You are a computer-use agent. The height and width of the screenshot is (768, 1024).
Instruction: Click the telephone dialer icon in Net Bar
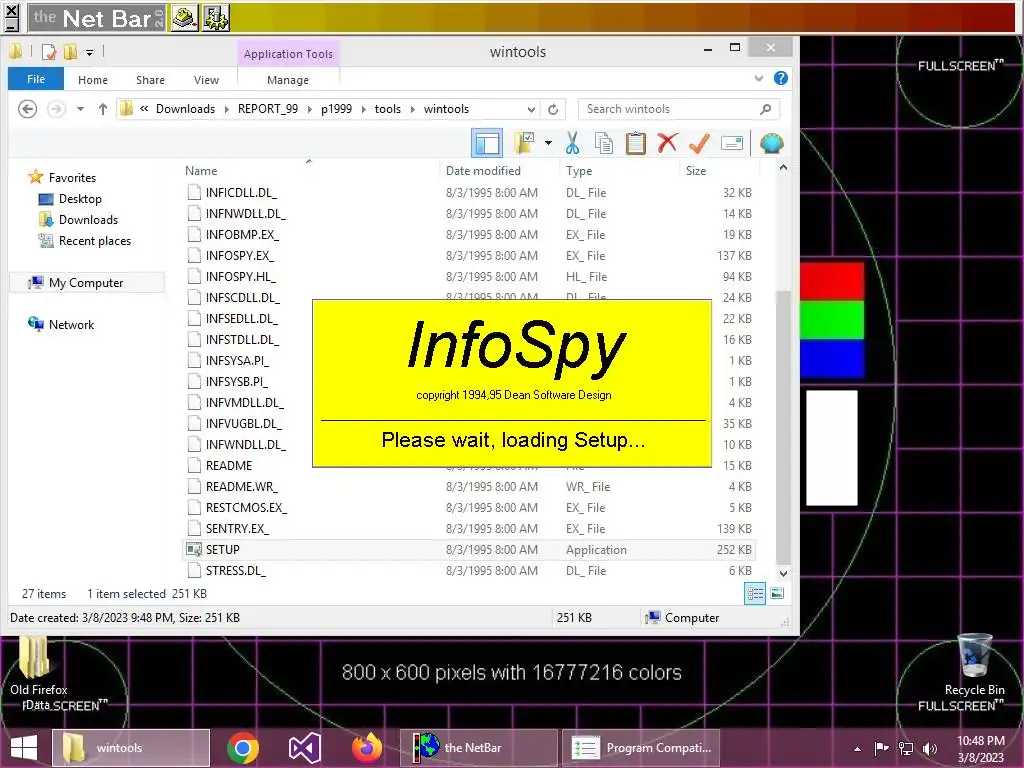185,18
